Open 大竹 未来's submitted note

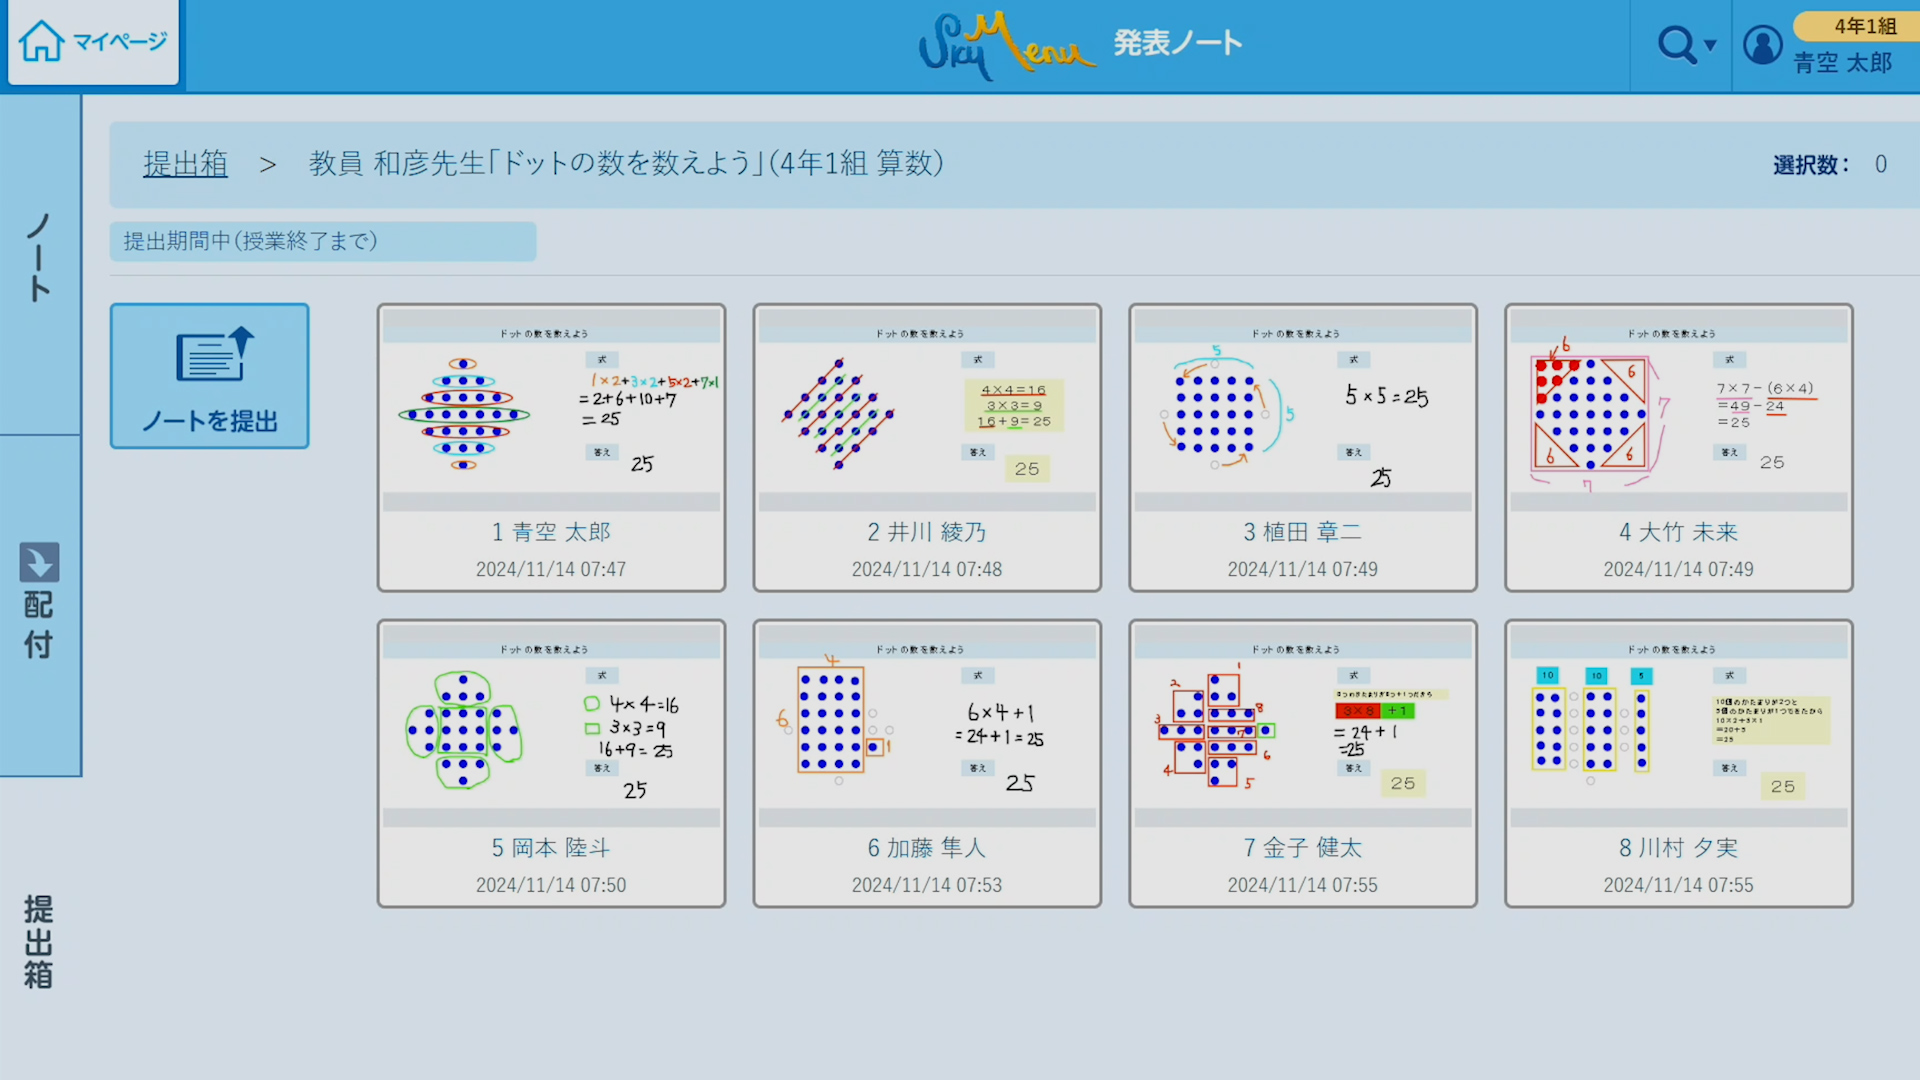(1678, 410)
